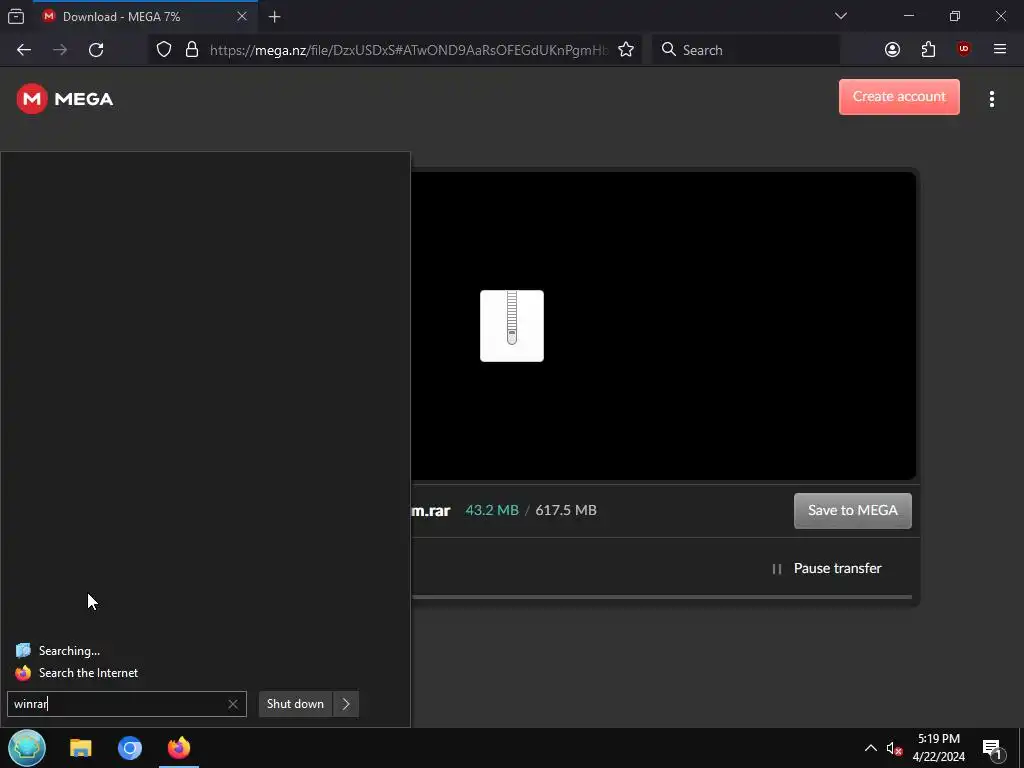The width and height of the screenshot is (1024, 768).
Task: Click the muted volume tray icon
Action: point(894,748)
